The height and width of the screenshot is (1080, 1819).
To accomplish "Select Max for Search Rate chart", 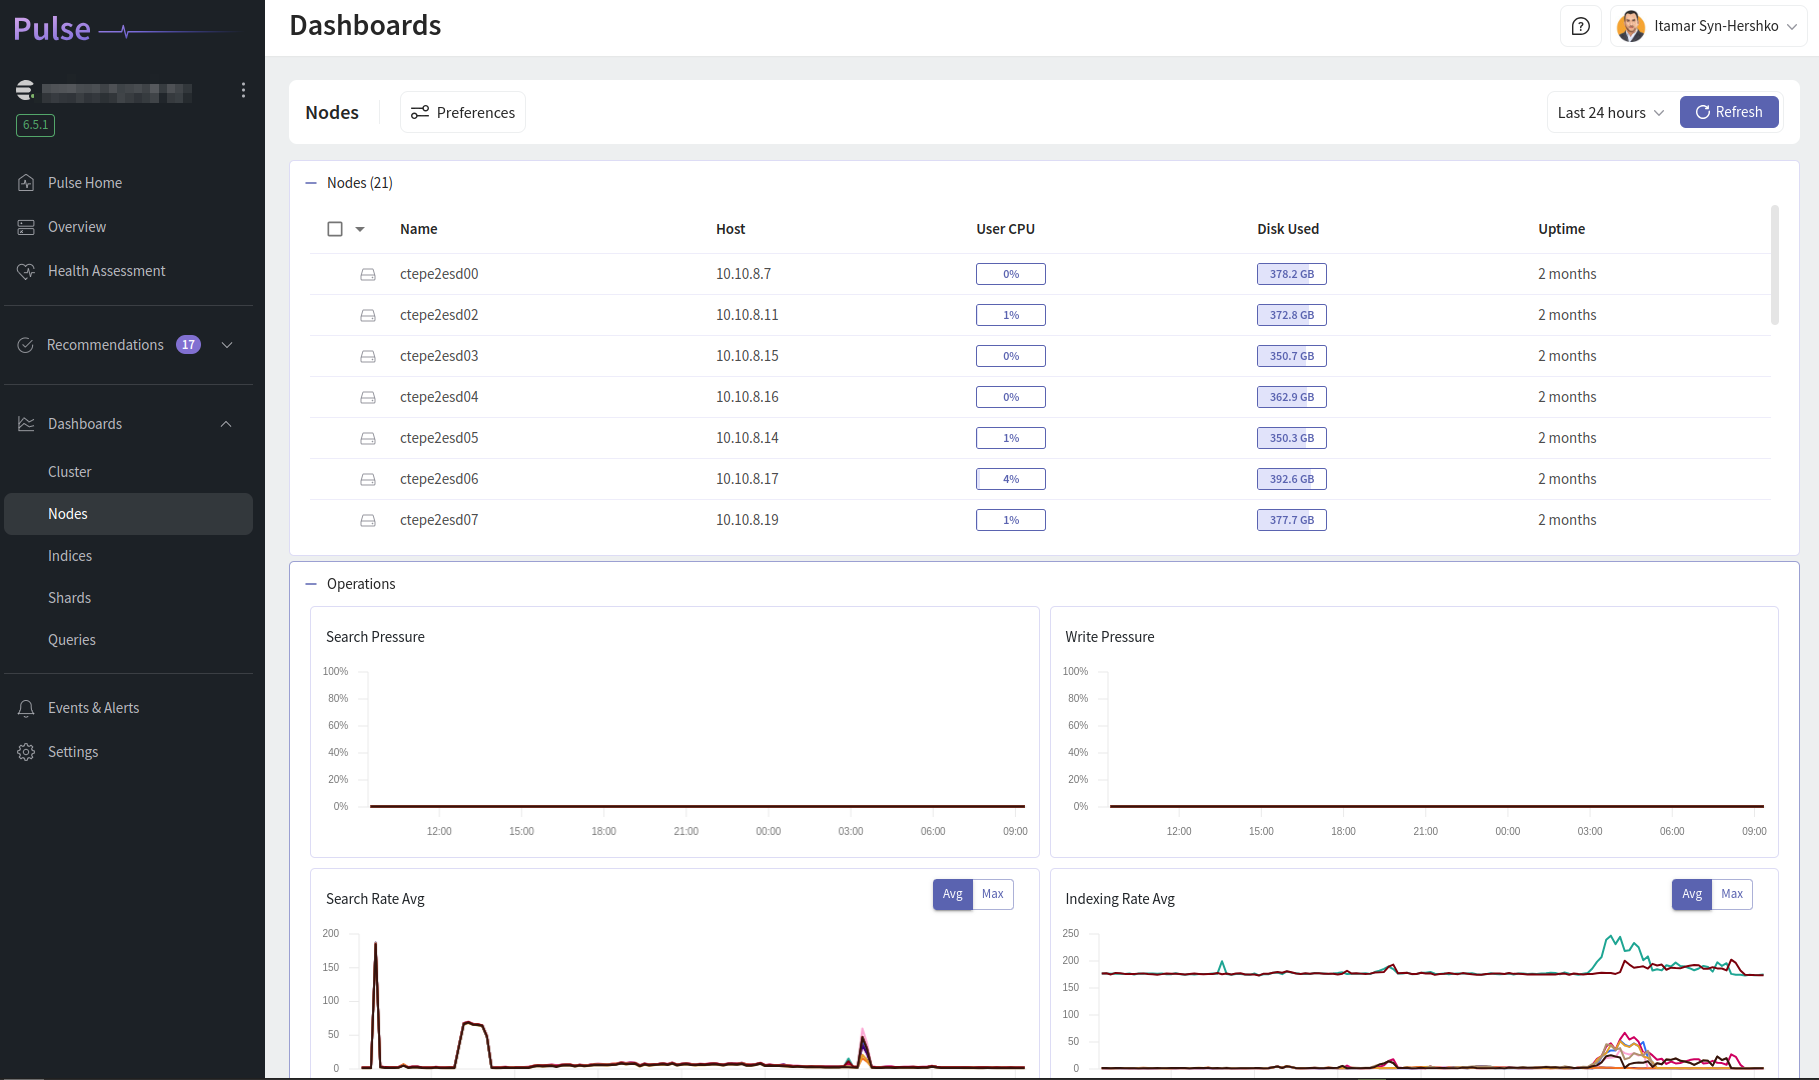I will [993, 894].
